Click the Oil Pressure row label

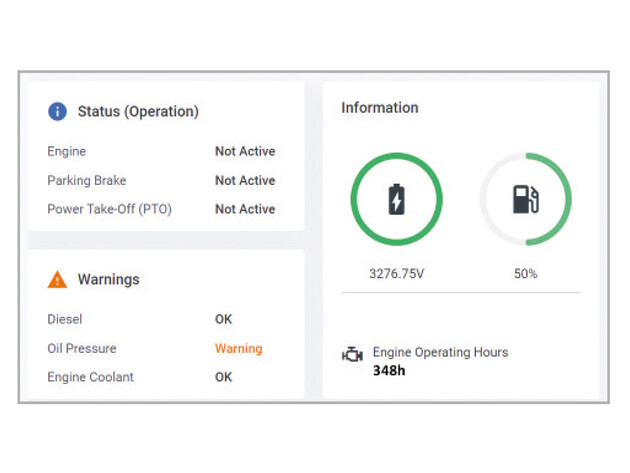click(x=82, y=349)
